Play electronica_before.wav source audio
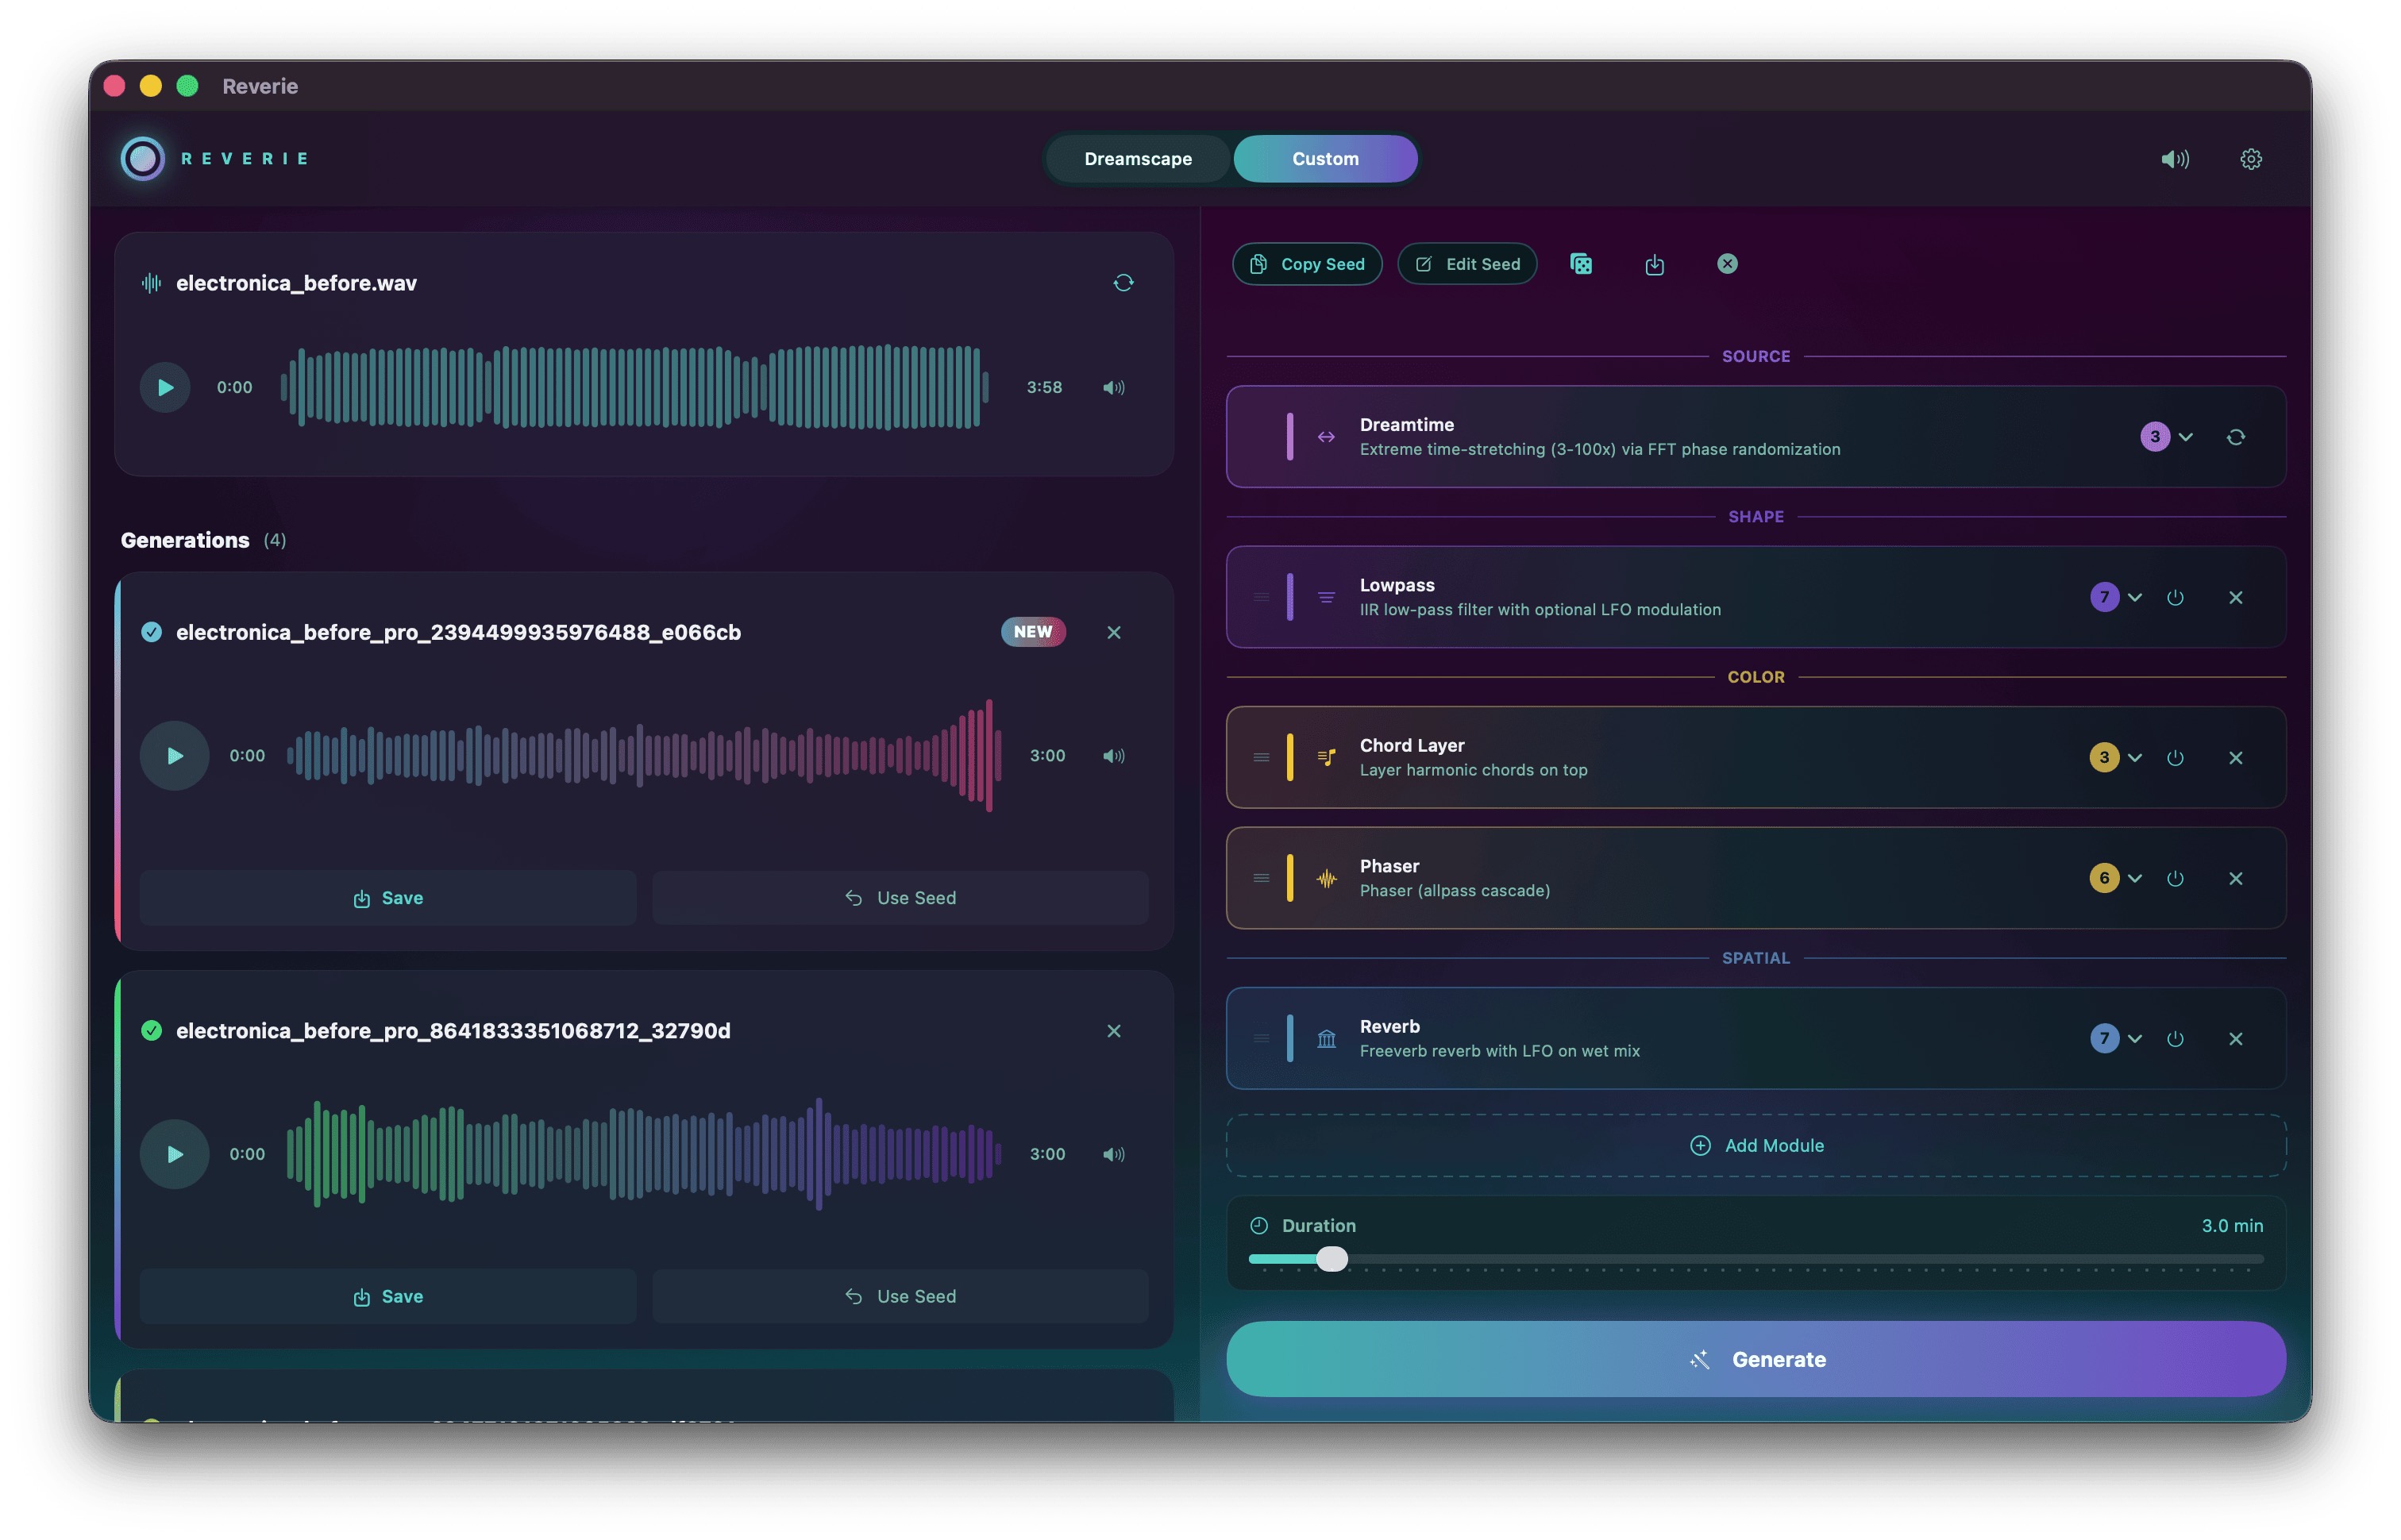 pyautogui.click(x=165, y=387)
